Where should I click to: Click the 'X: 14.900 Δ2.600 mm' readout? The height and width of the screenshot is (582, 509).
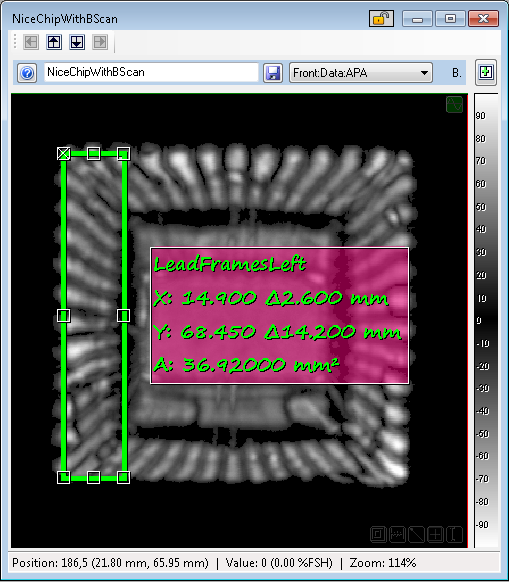click(x=271, y=298)
